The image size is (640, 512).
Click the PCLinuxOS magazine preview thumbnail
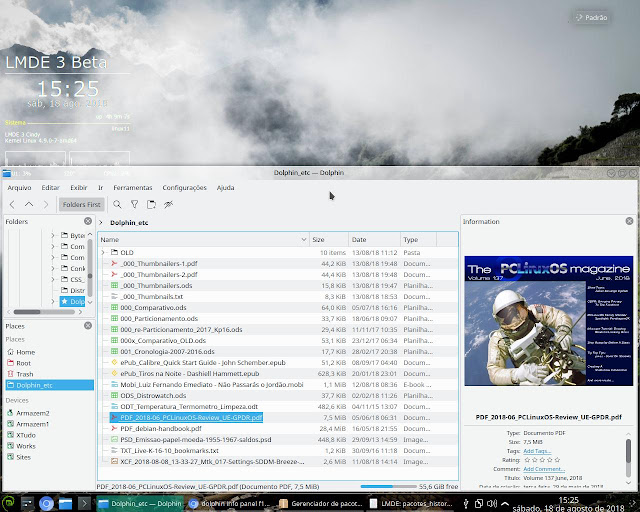[549, 321]
